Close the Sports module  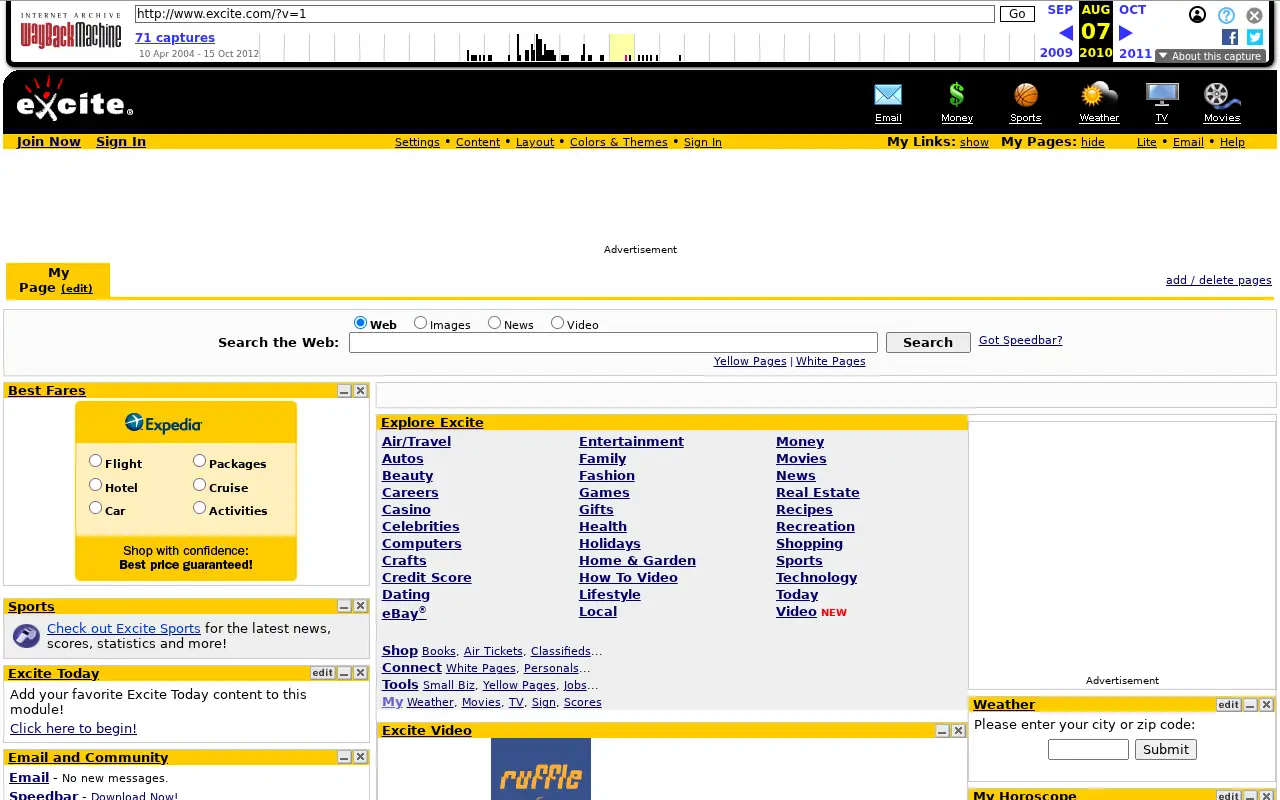[361, 607]
